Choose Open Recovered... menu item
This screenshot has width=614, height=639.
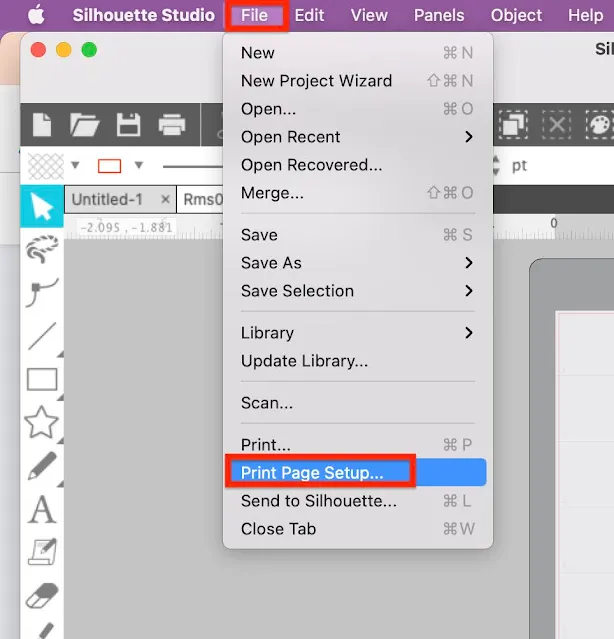coord(358,165)
